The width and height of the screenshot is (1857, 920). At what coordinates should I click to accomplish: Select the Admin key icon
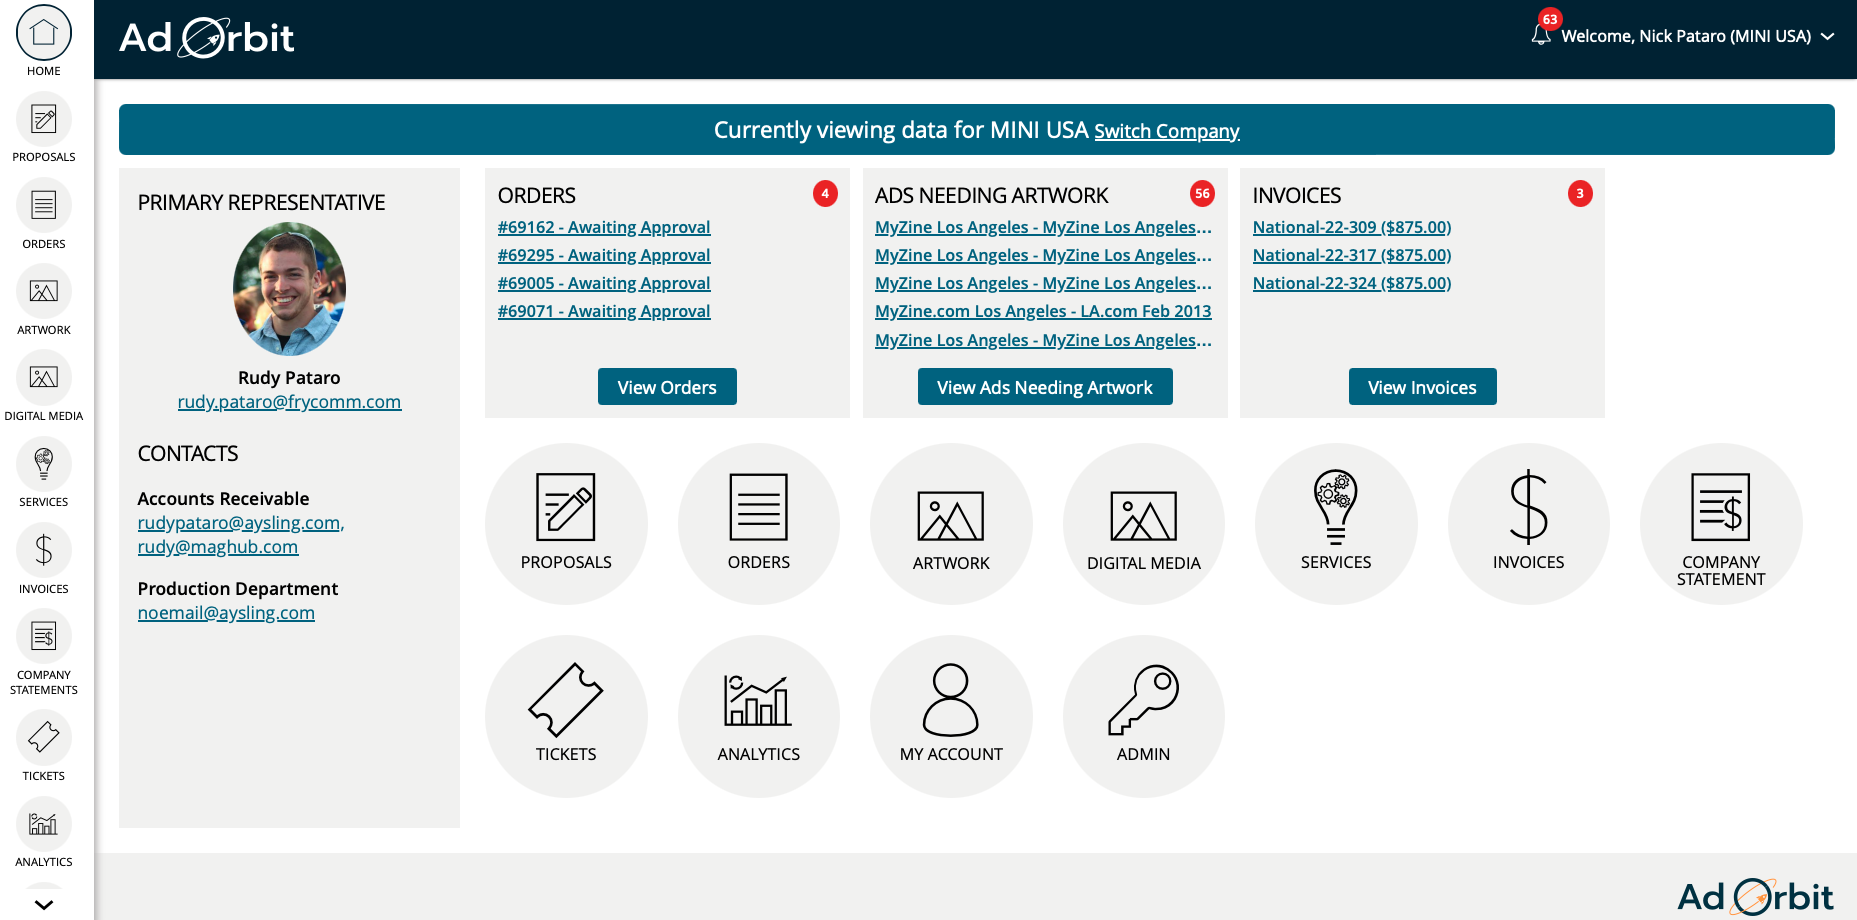1144,704
